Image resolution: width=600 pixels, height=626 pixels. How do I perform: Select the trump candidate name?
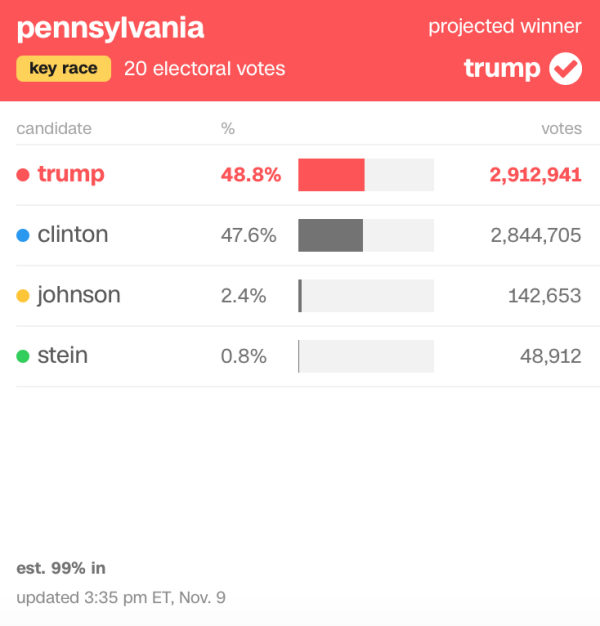tap(70, 174)
